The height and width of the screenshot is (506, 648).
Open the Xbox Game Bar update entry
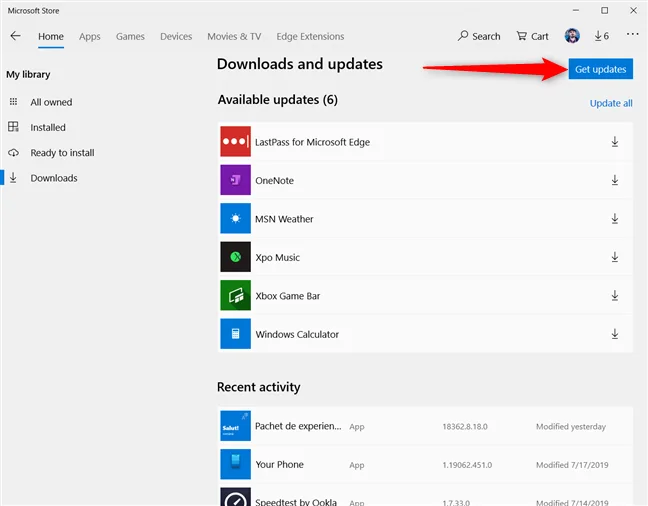pyautogui.click(x=425, y=296)
